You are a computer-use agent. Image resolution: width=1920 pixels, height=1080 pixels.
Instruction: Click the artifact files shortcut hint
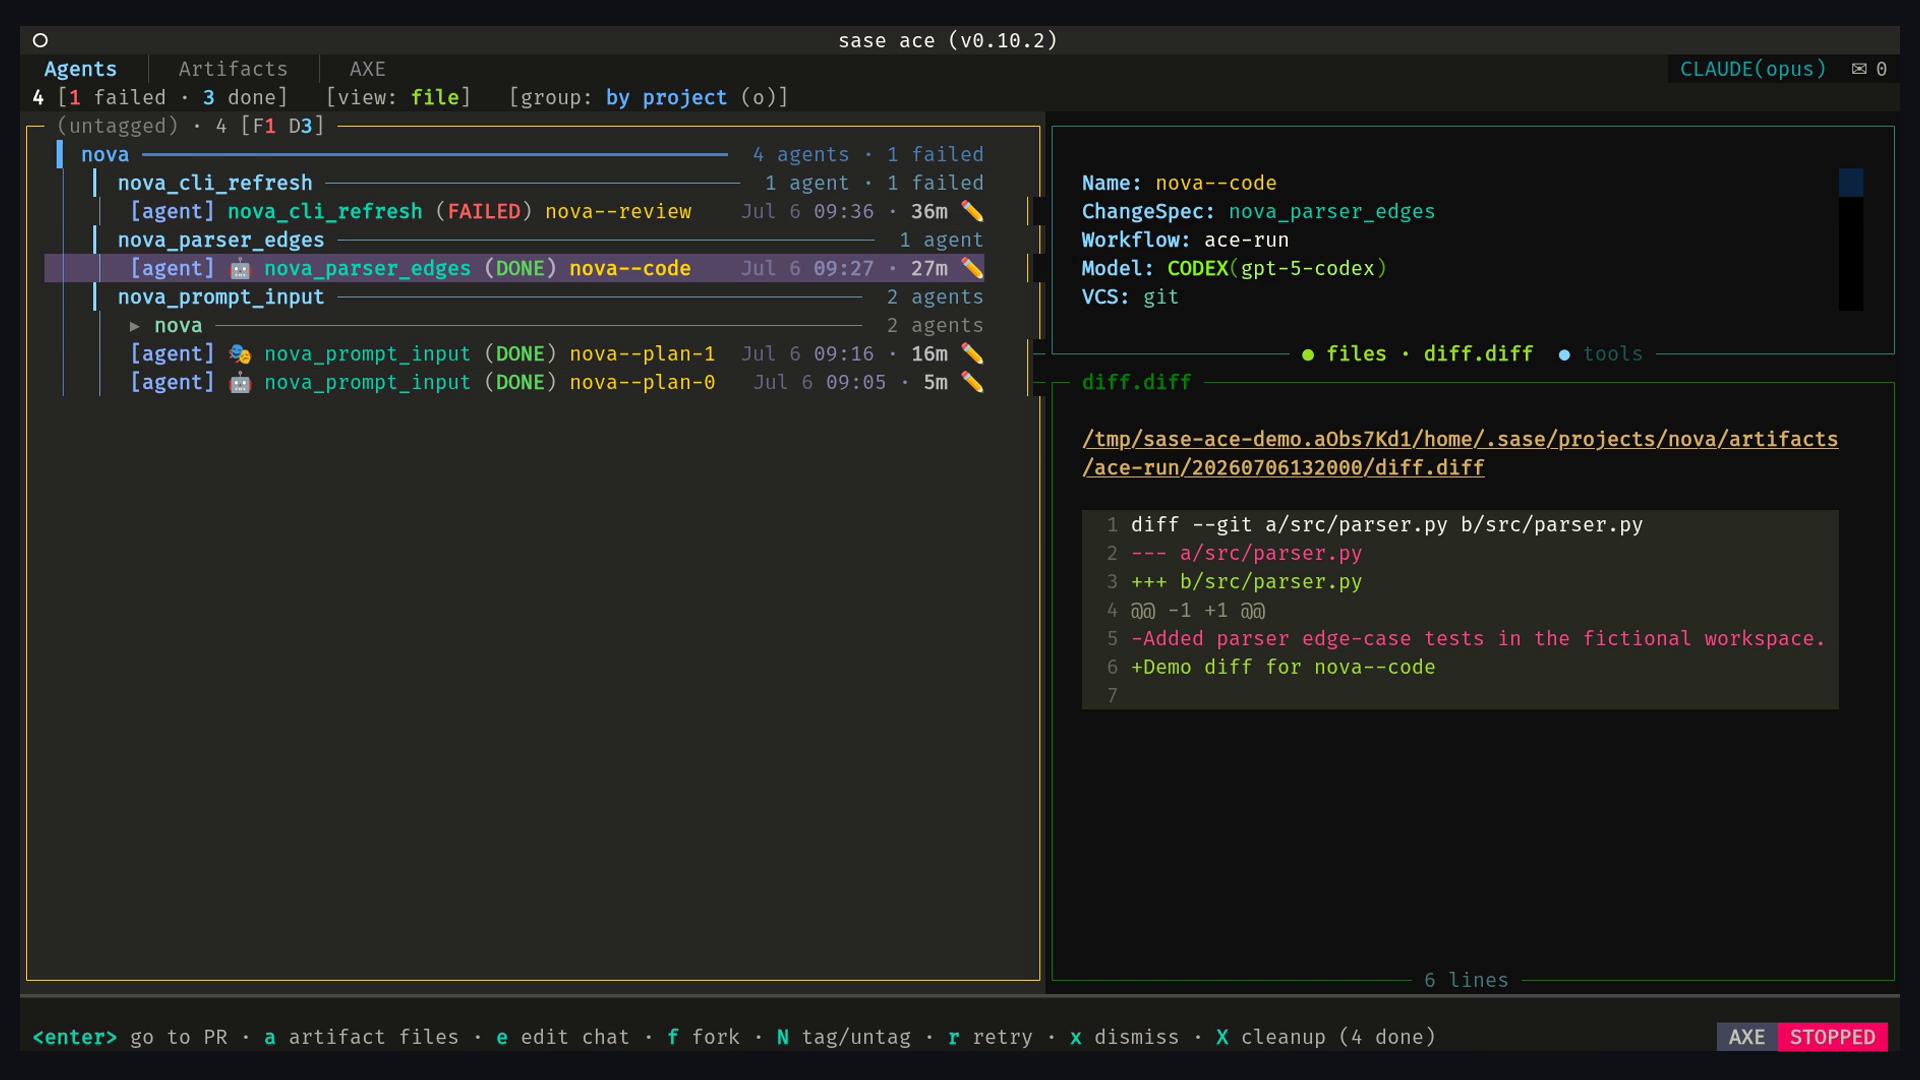[x=361, y=1037]
